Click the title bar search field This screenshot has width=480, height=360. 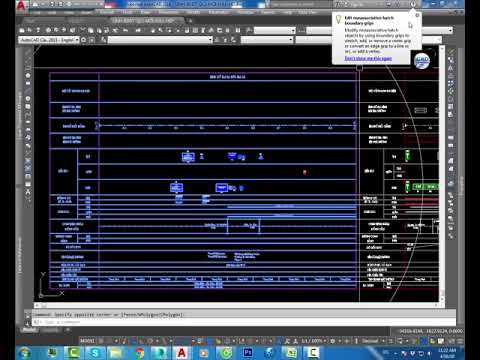[301, 5]
